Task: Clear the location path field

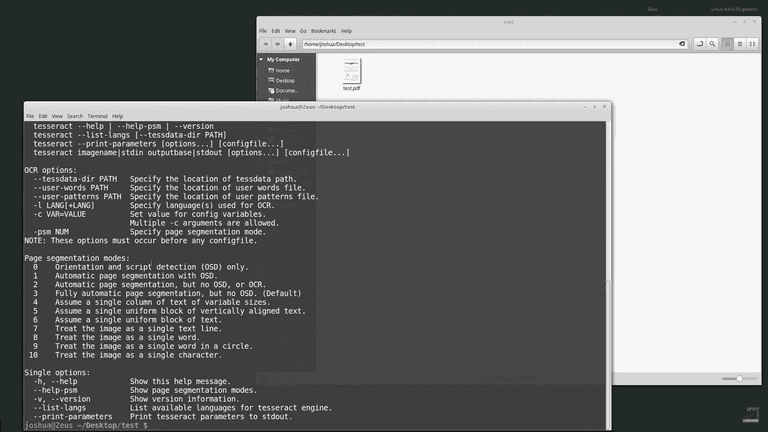Action: [682, 44]
